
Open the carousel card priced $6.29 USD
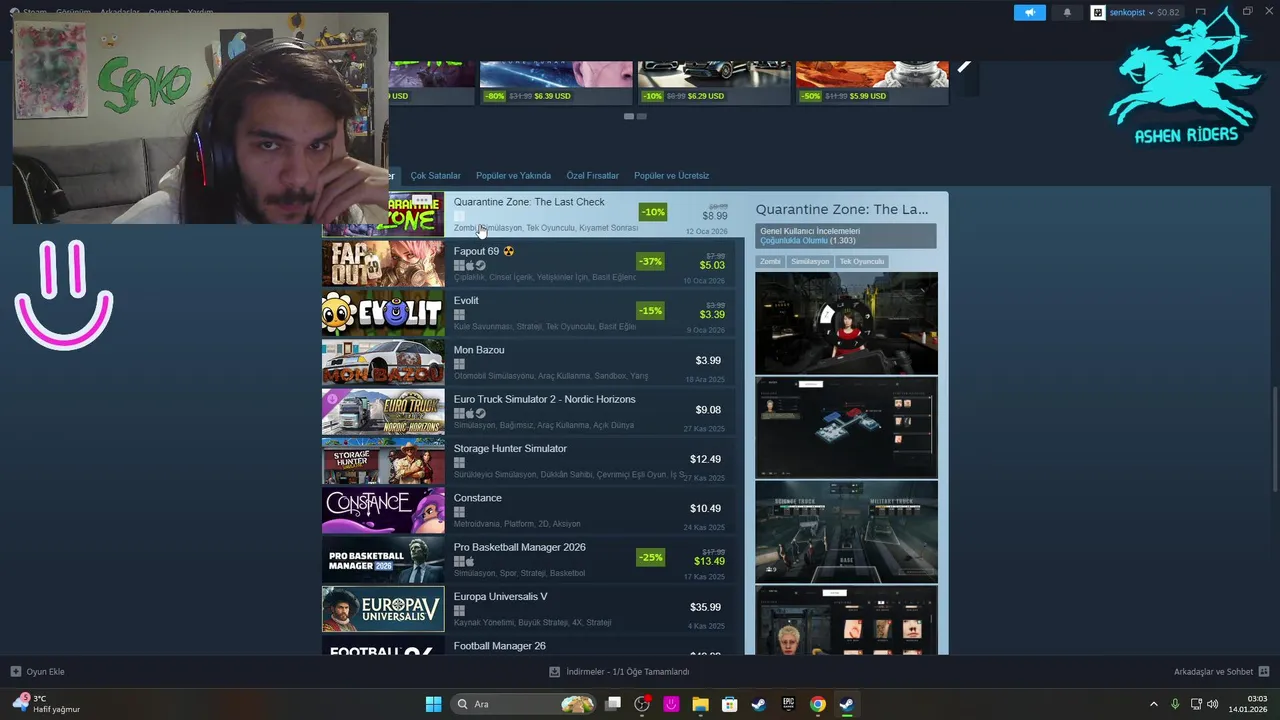point(714,82)
